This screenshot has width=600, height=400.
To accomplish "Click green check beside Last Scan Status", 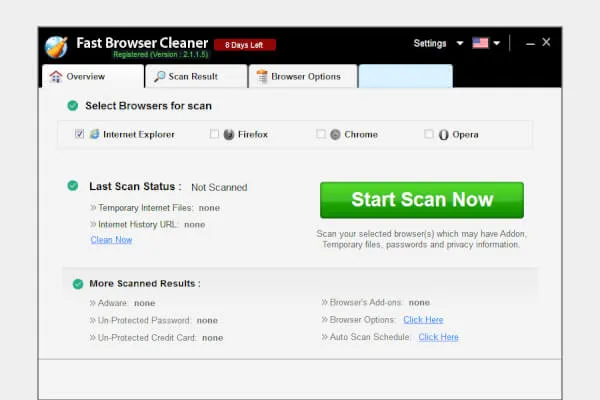I will (x=73, y=186).
